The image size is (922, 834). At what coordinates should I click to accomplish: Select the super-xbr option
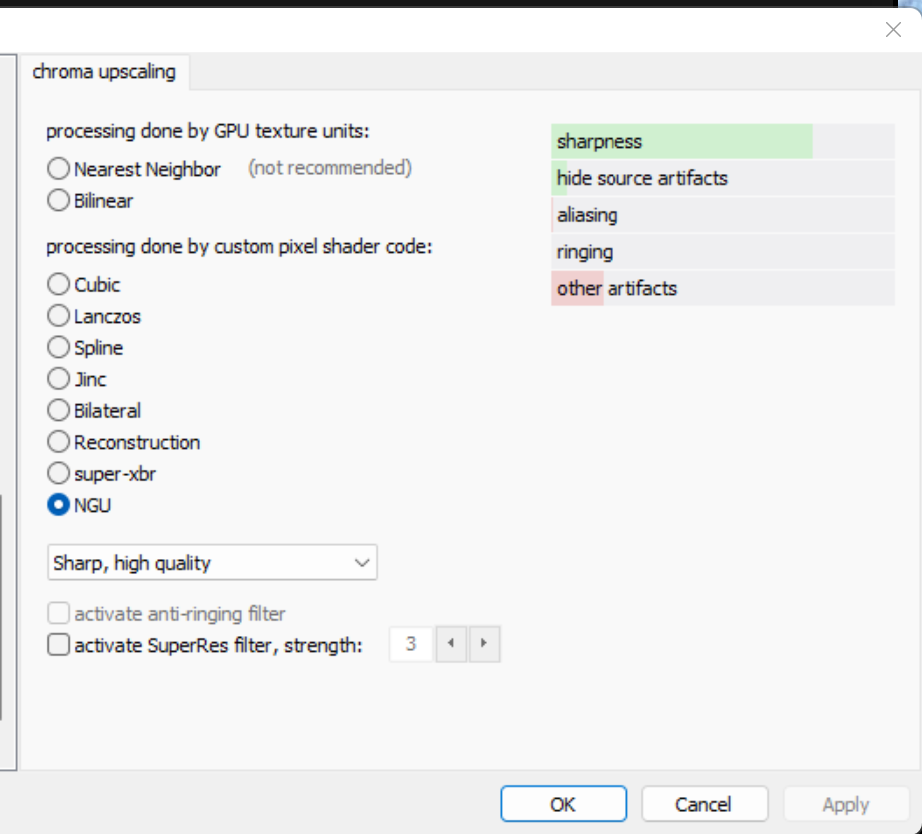[58, 473]
